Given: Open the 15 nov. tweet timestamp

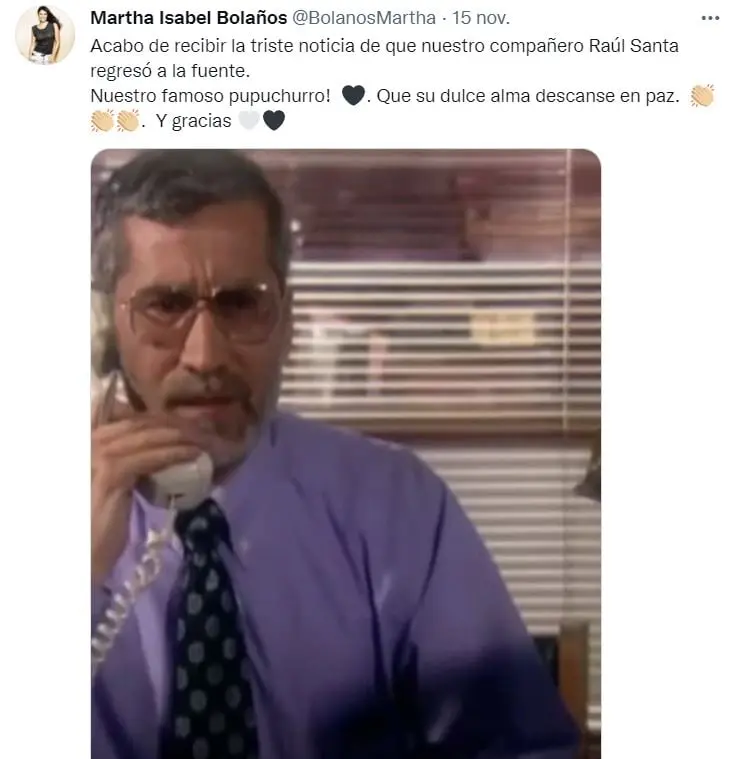Looking at the screenshot, I should click(x=481, y=18).
